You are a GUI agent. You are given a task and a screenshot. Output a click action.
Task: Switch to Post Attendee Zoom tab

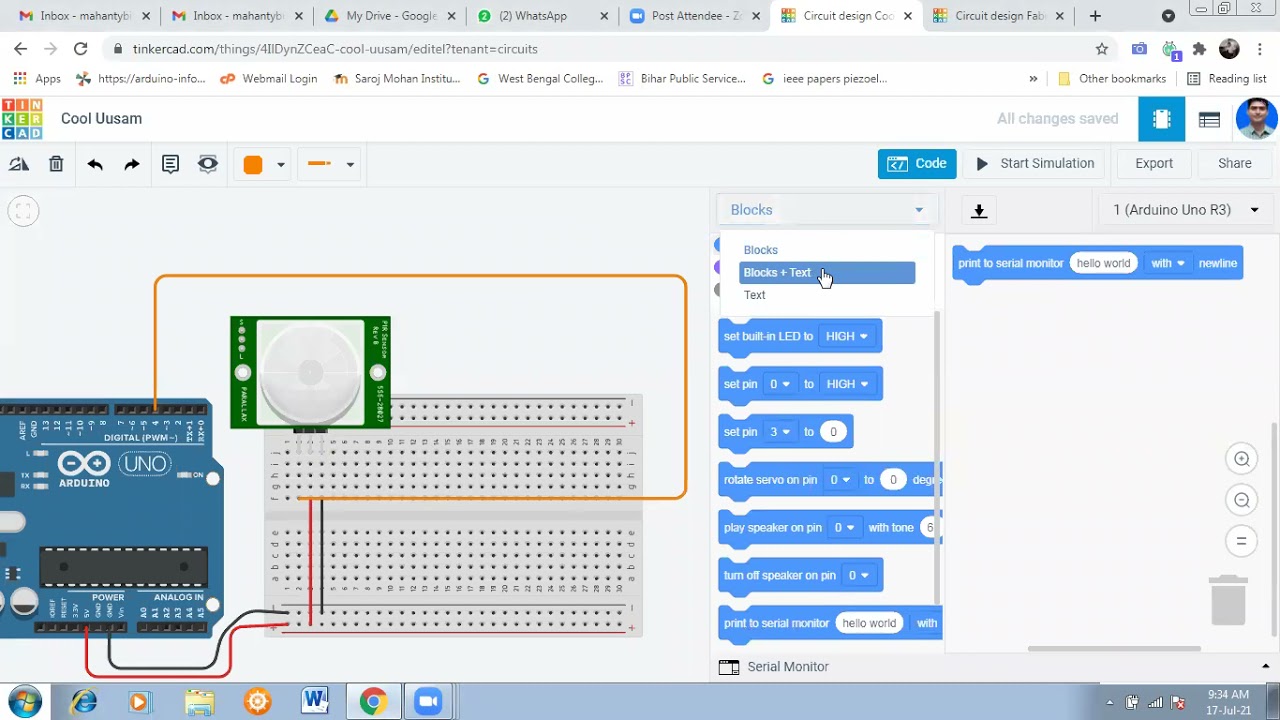pos(693,16)
